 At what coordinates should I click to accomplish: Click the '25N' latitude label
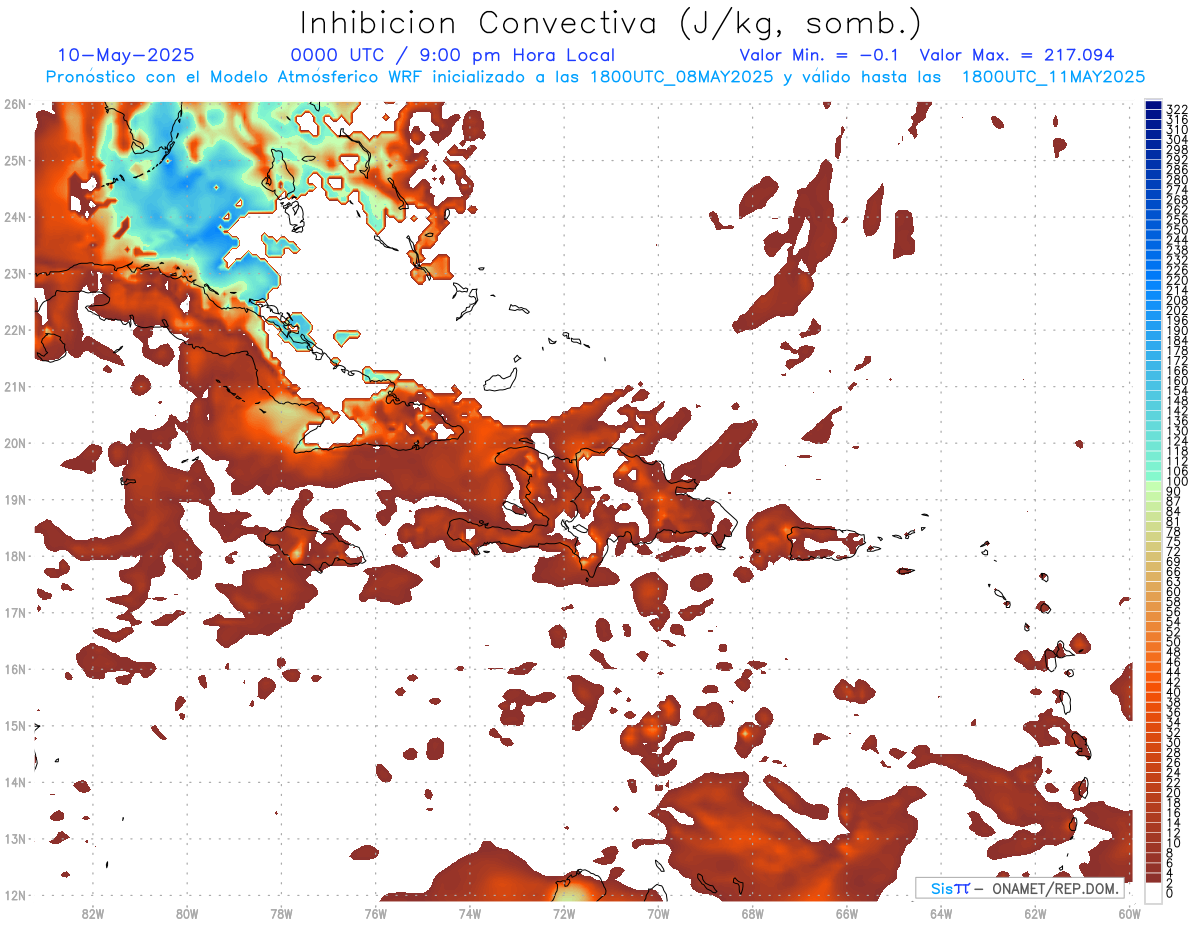point(14,160)
